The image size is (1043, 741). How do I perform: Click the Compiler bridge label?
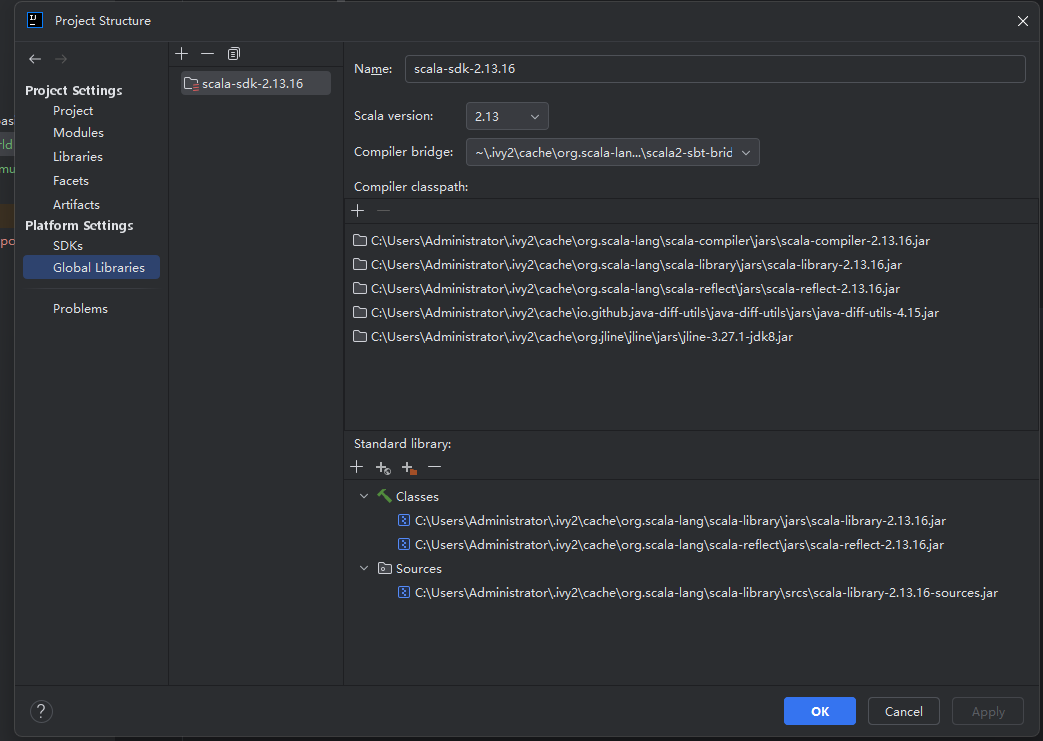pyautogui.click(x=404, y=151)
